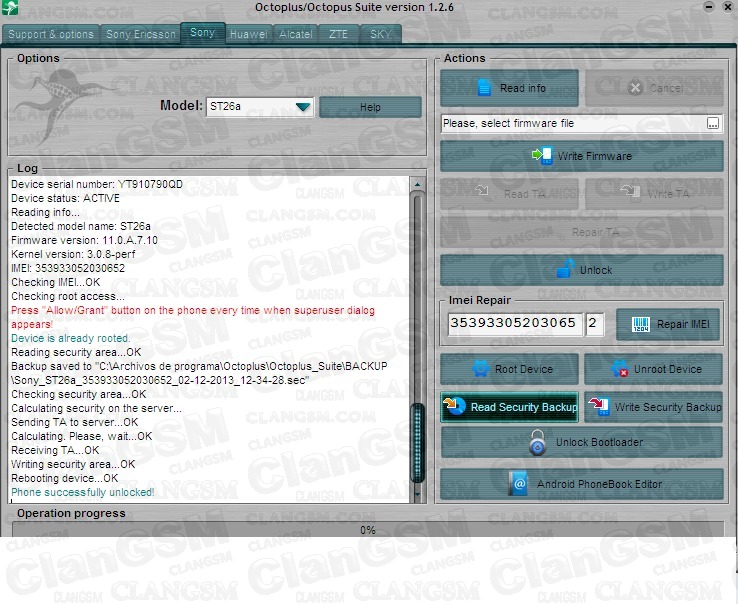
Task: Click the Unroot Device gear icon
Action: (x=619, y=369)
